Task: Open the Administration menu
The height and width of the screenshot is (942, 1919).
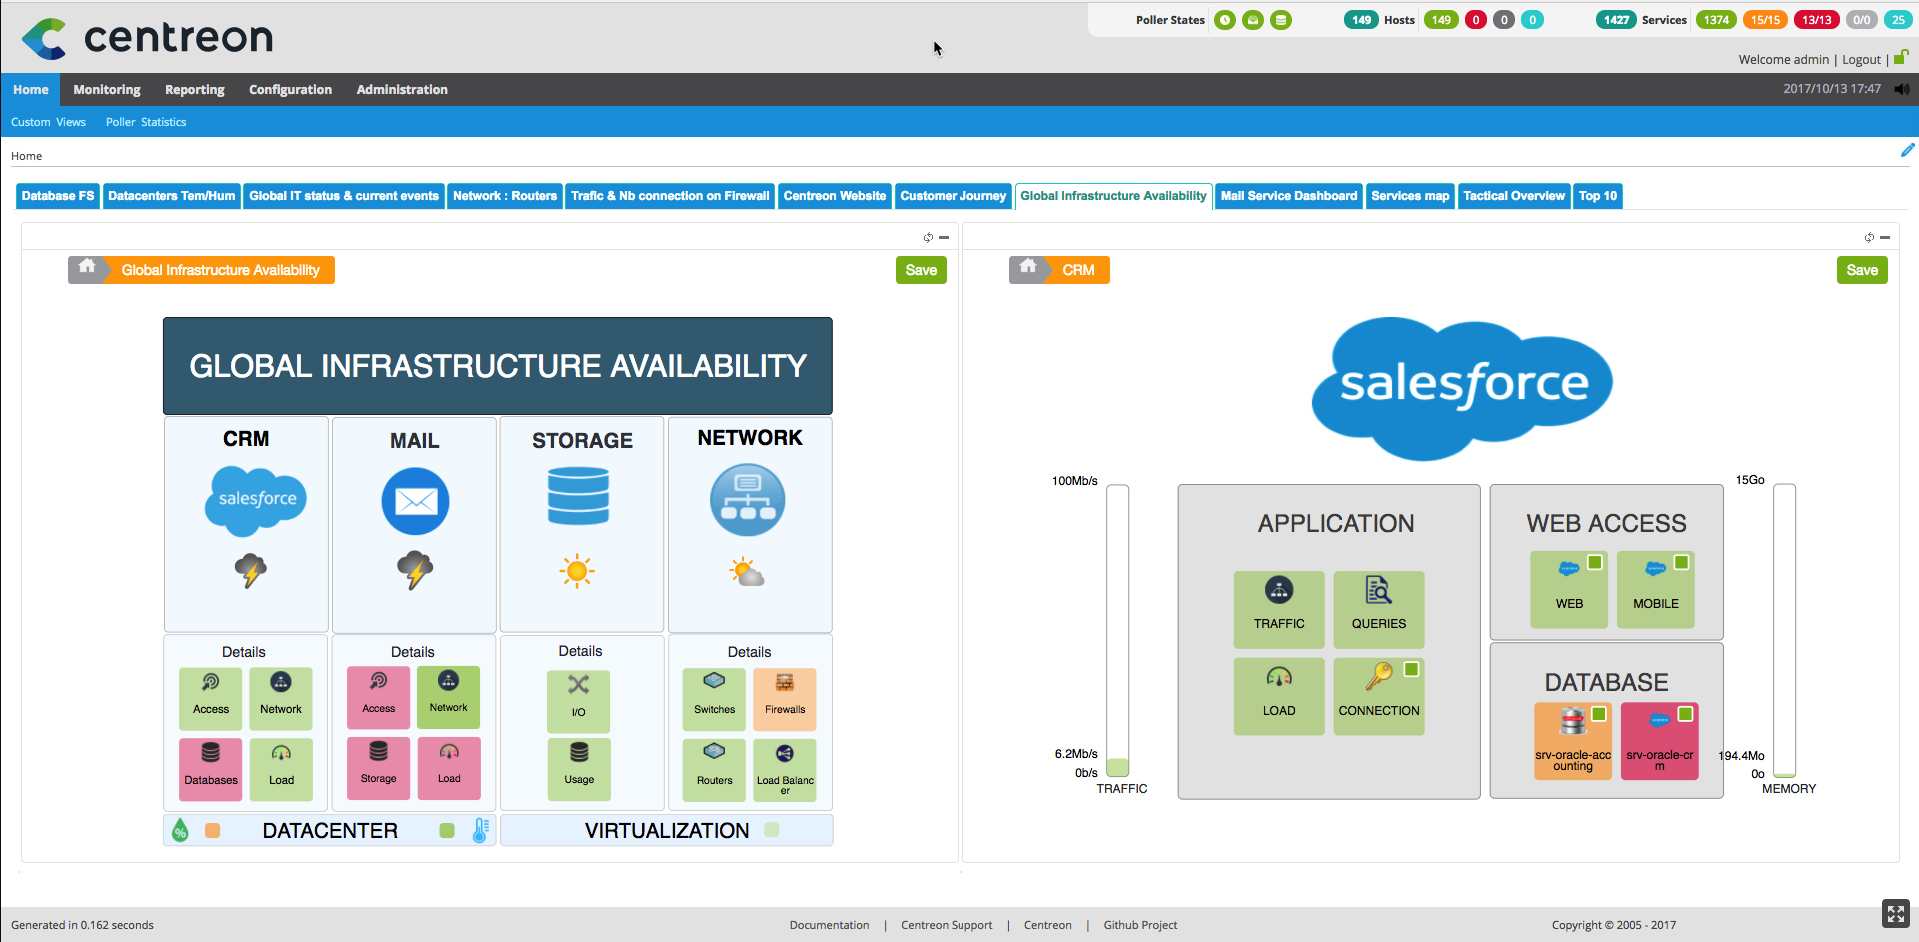Action: click(402, 89)
